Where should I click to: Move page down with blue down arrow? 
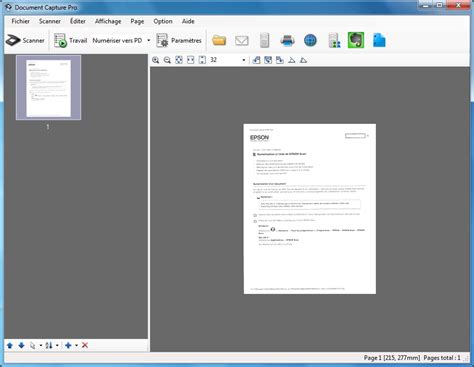21,345
